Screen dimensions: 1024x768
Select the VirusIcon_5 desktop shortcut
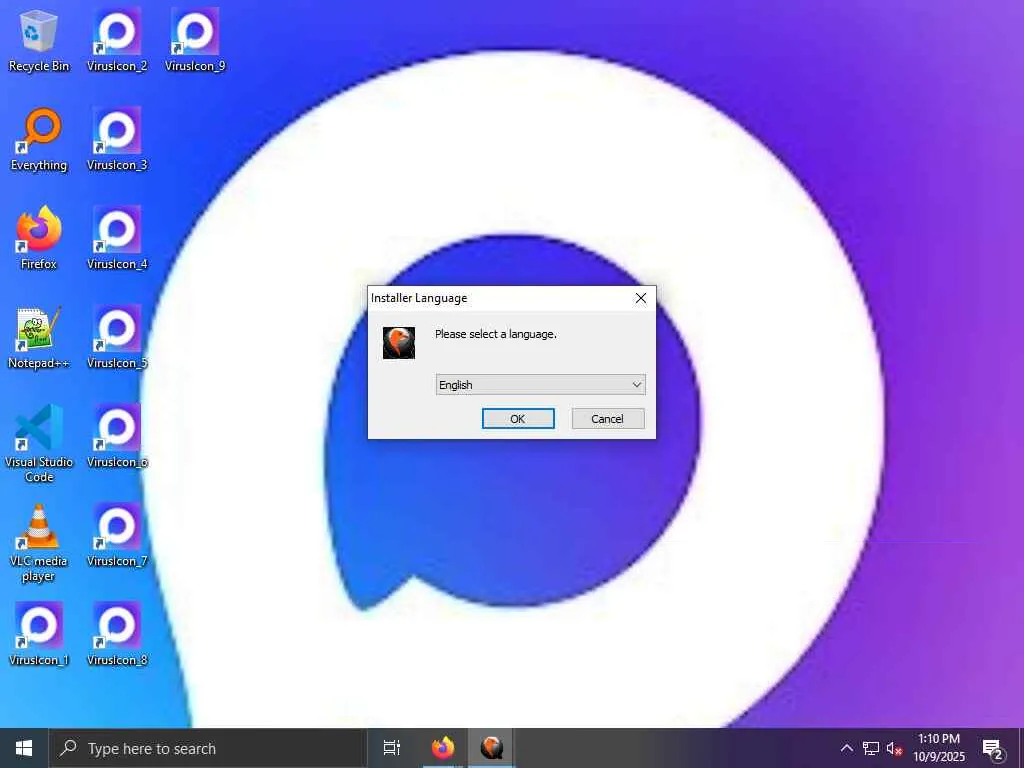[117, 338]
